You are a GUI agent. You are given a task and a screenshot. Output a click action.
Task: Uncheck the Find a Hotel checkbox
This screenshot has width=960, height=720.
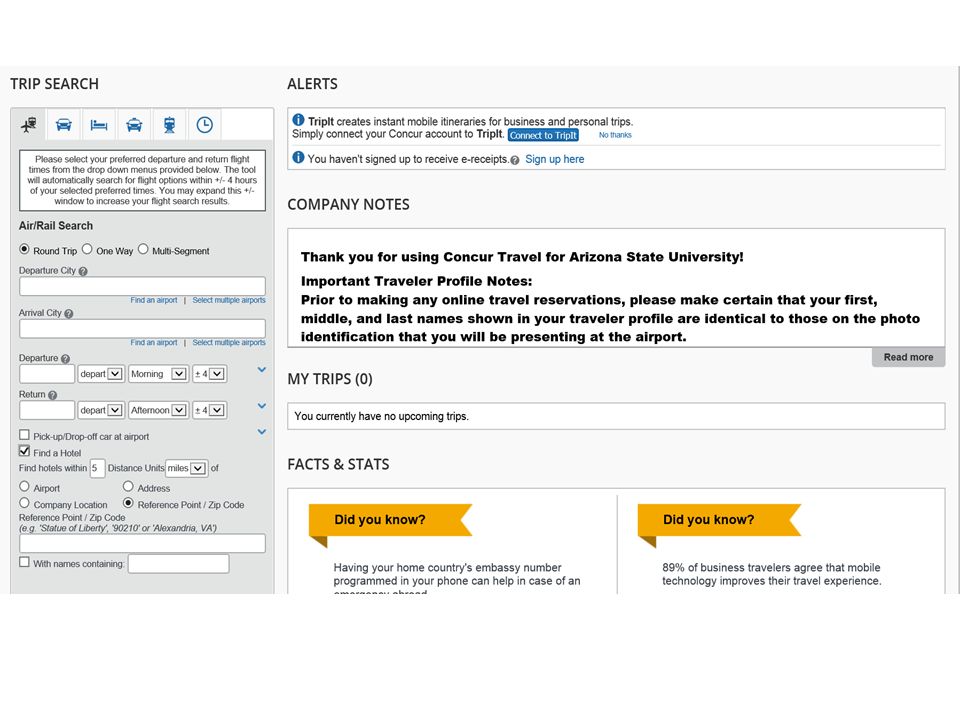coord(24,451)
